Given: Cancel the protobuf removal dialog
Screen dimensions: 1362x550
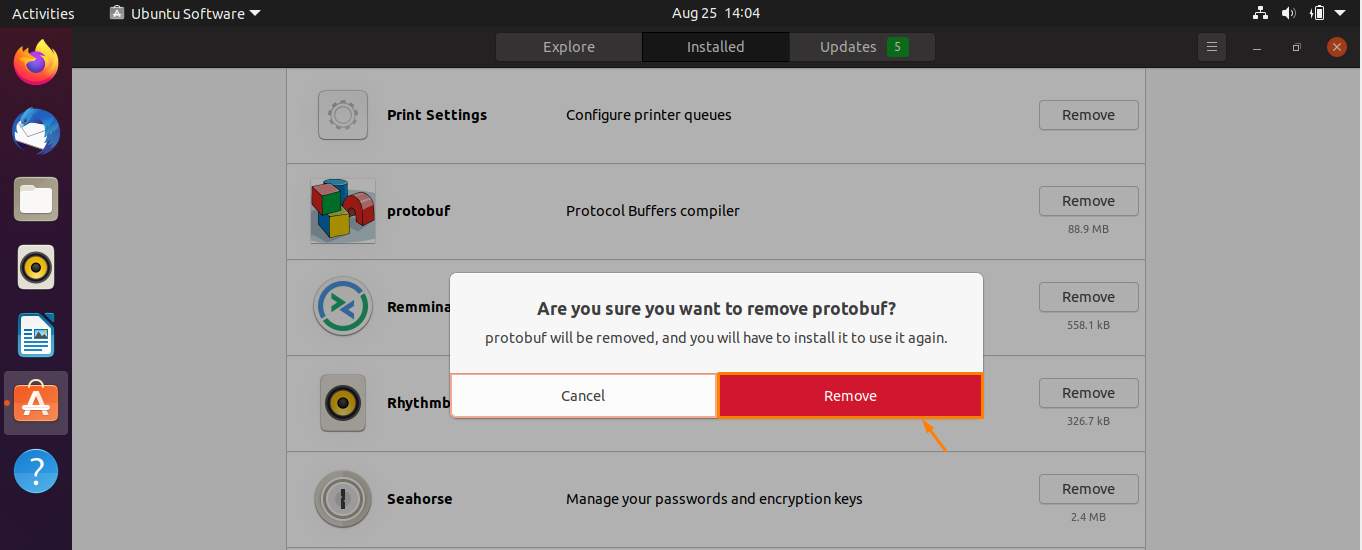Looking at the screenshot, I should click(x=583, y=396).
